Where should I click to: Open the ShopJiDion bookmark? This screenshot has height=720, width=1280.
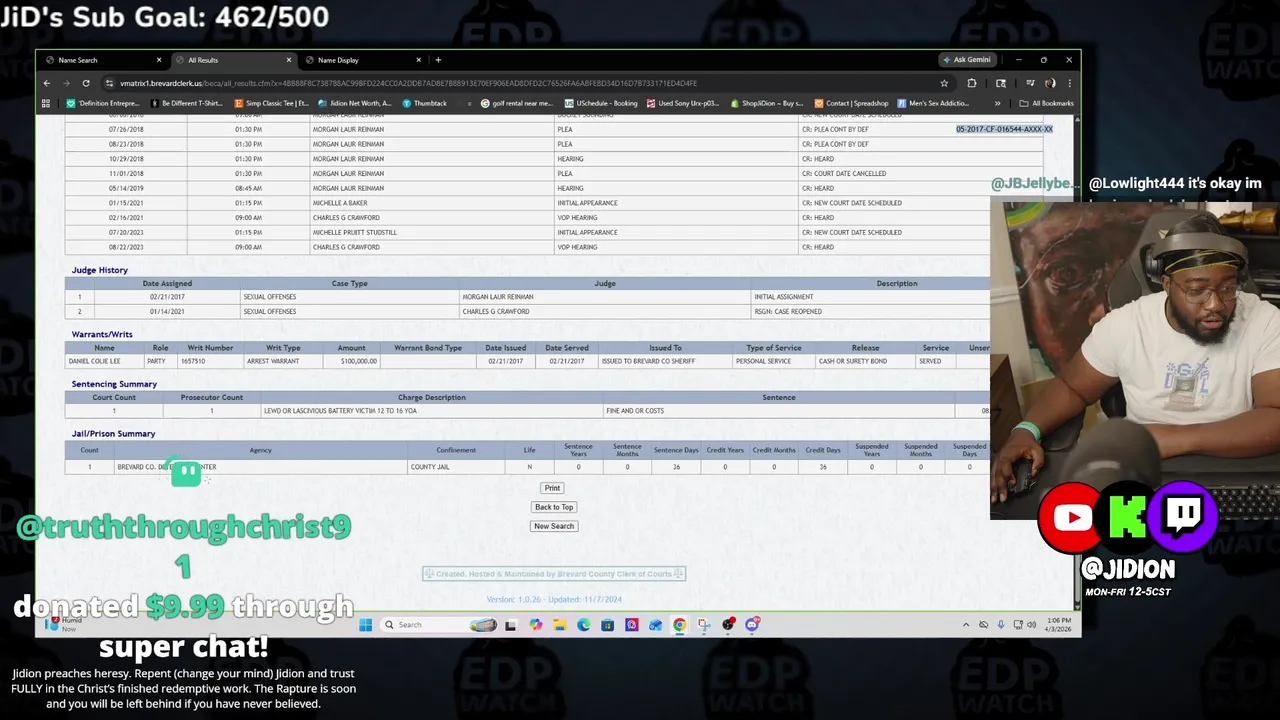[x=767, y=103]
